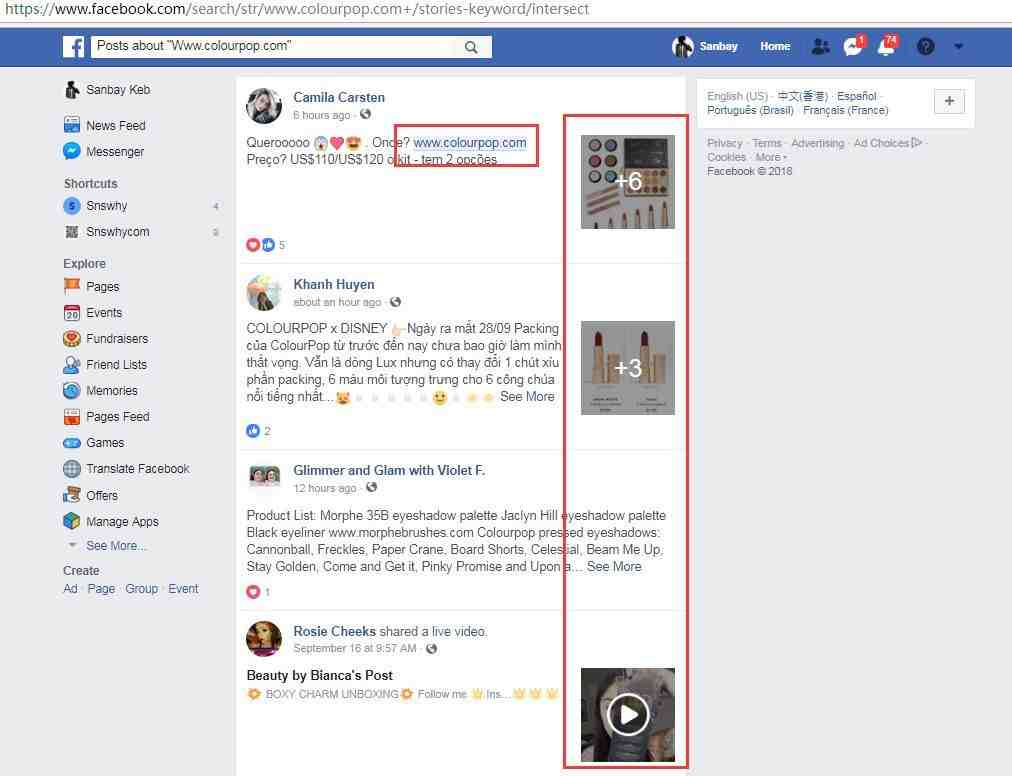The width and height of the screenshot is (1012, 776).
Task: Click the Friend Lists icon
Action: tap(72, 365)
